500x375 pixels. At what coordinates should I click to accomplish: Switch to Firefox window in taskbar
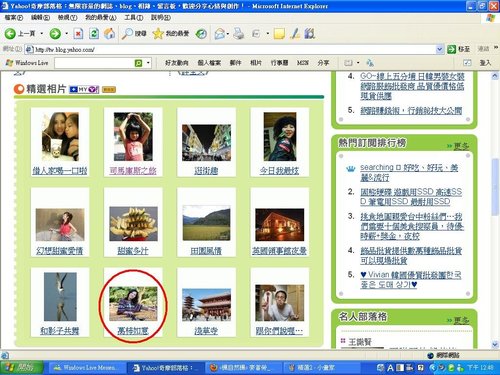243,368
